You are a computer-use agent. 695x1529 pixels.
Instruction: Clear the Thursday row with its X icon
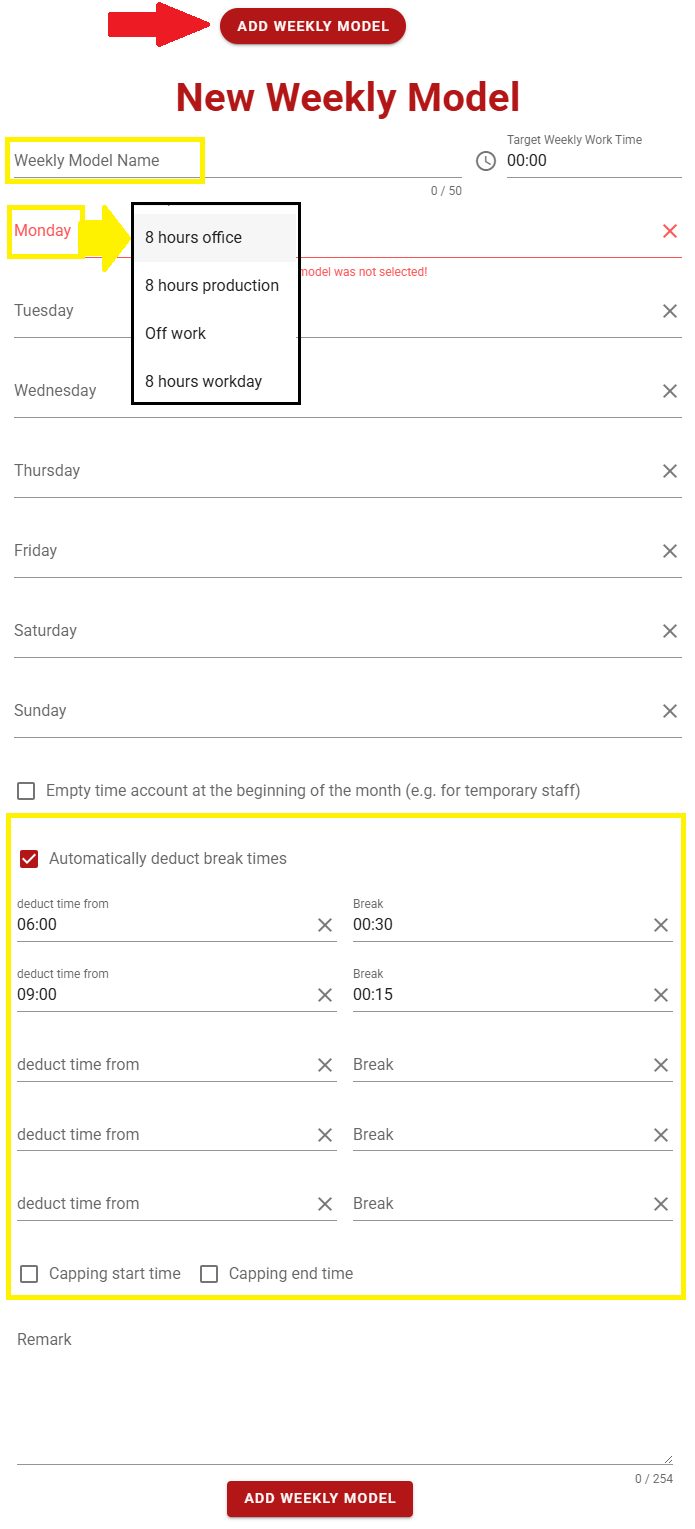tap(670, 471)
